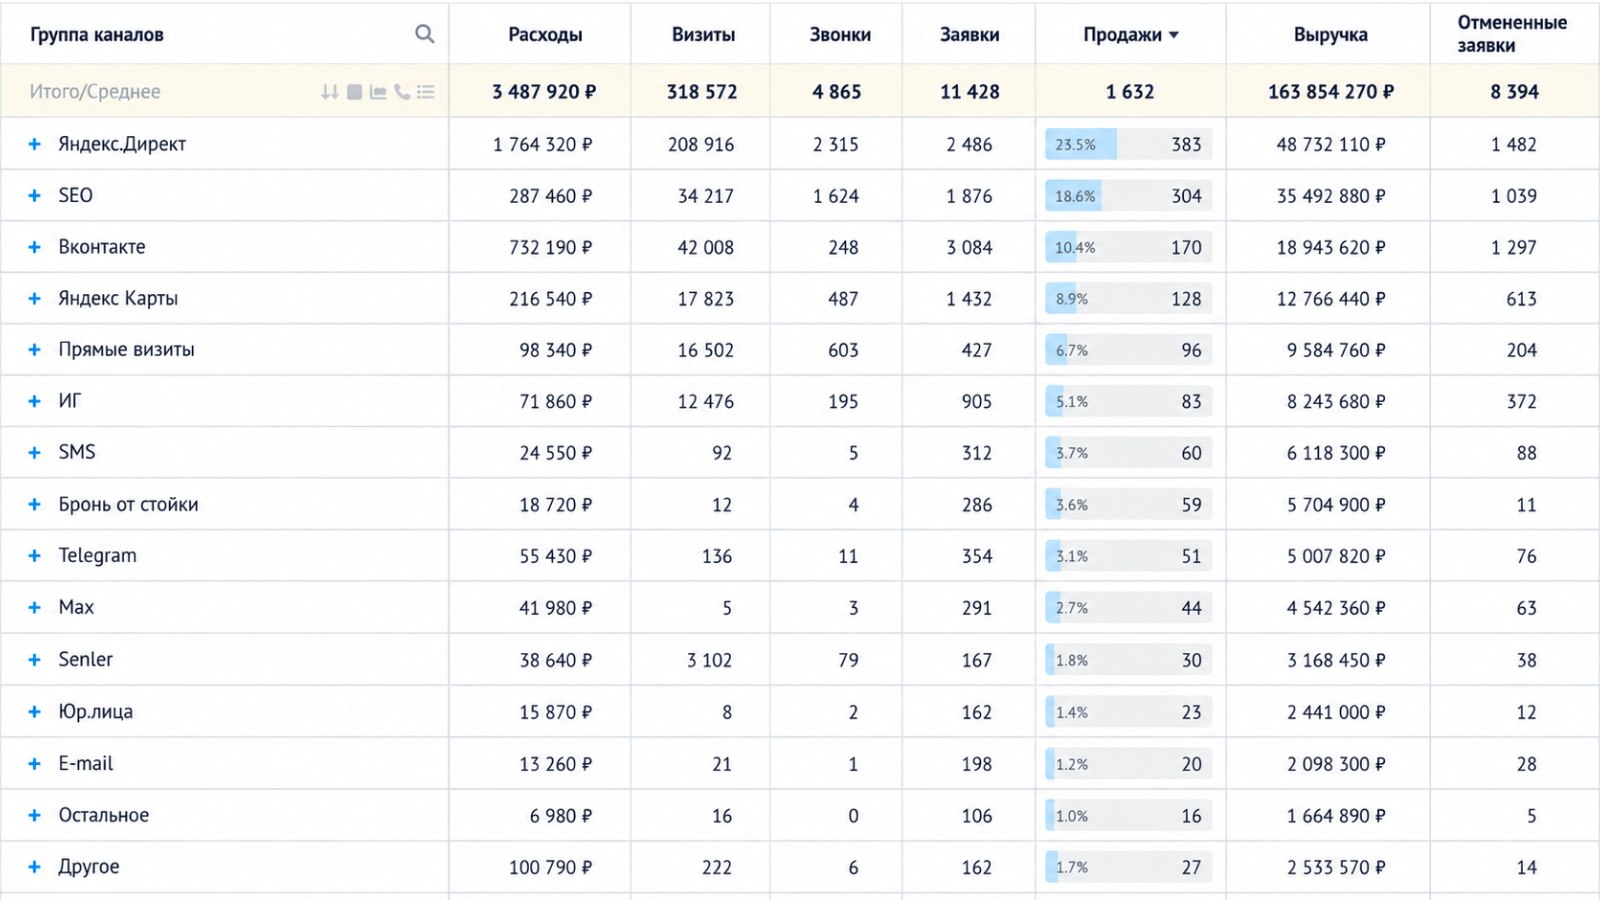
Task: Select the Итого/Среднее totals label
Action: [x=95, y=92]
